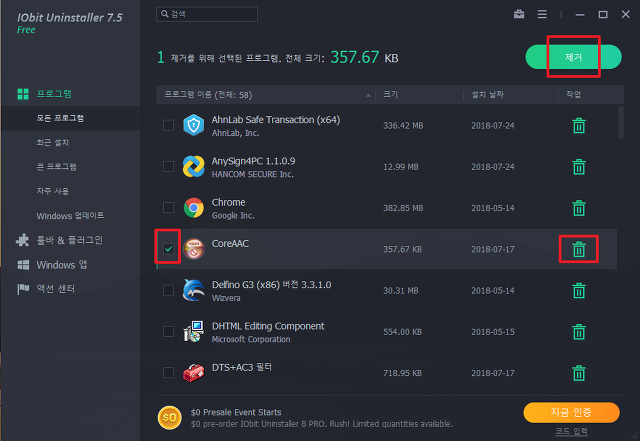Screen dimensions: 640x441
Task: Sort by 크기 column header
Action: pos(390,95)
